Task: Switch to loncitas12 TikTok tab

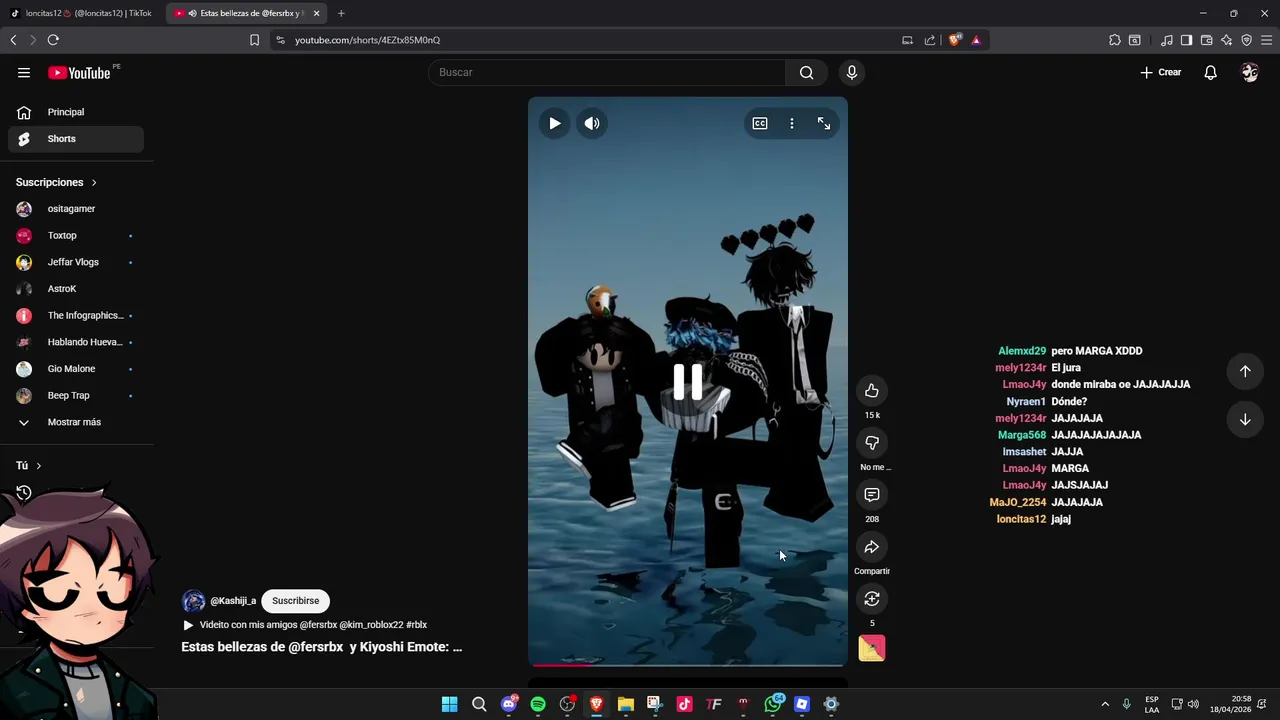Action: pyautogui.click(x=81, y=13)
